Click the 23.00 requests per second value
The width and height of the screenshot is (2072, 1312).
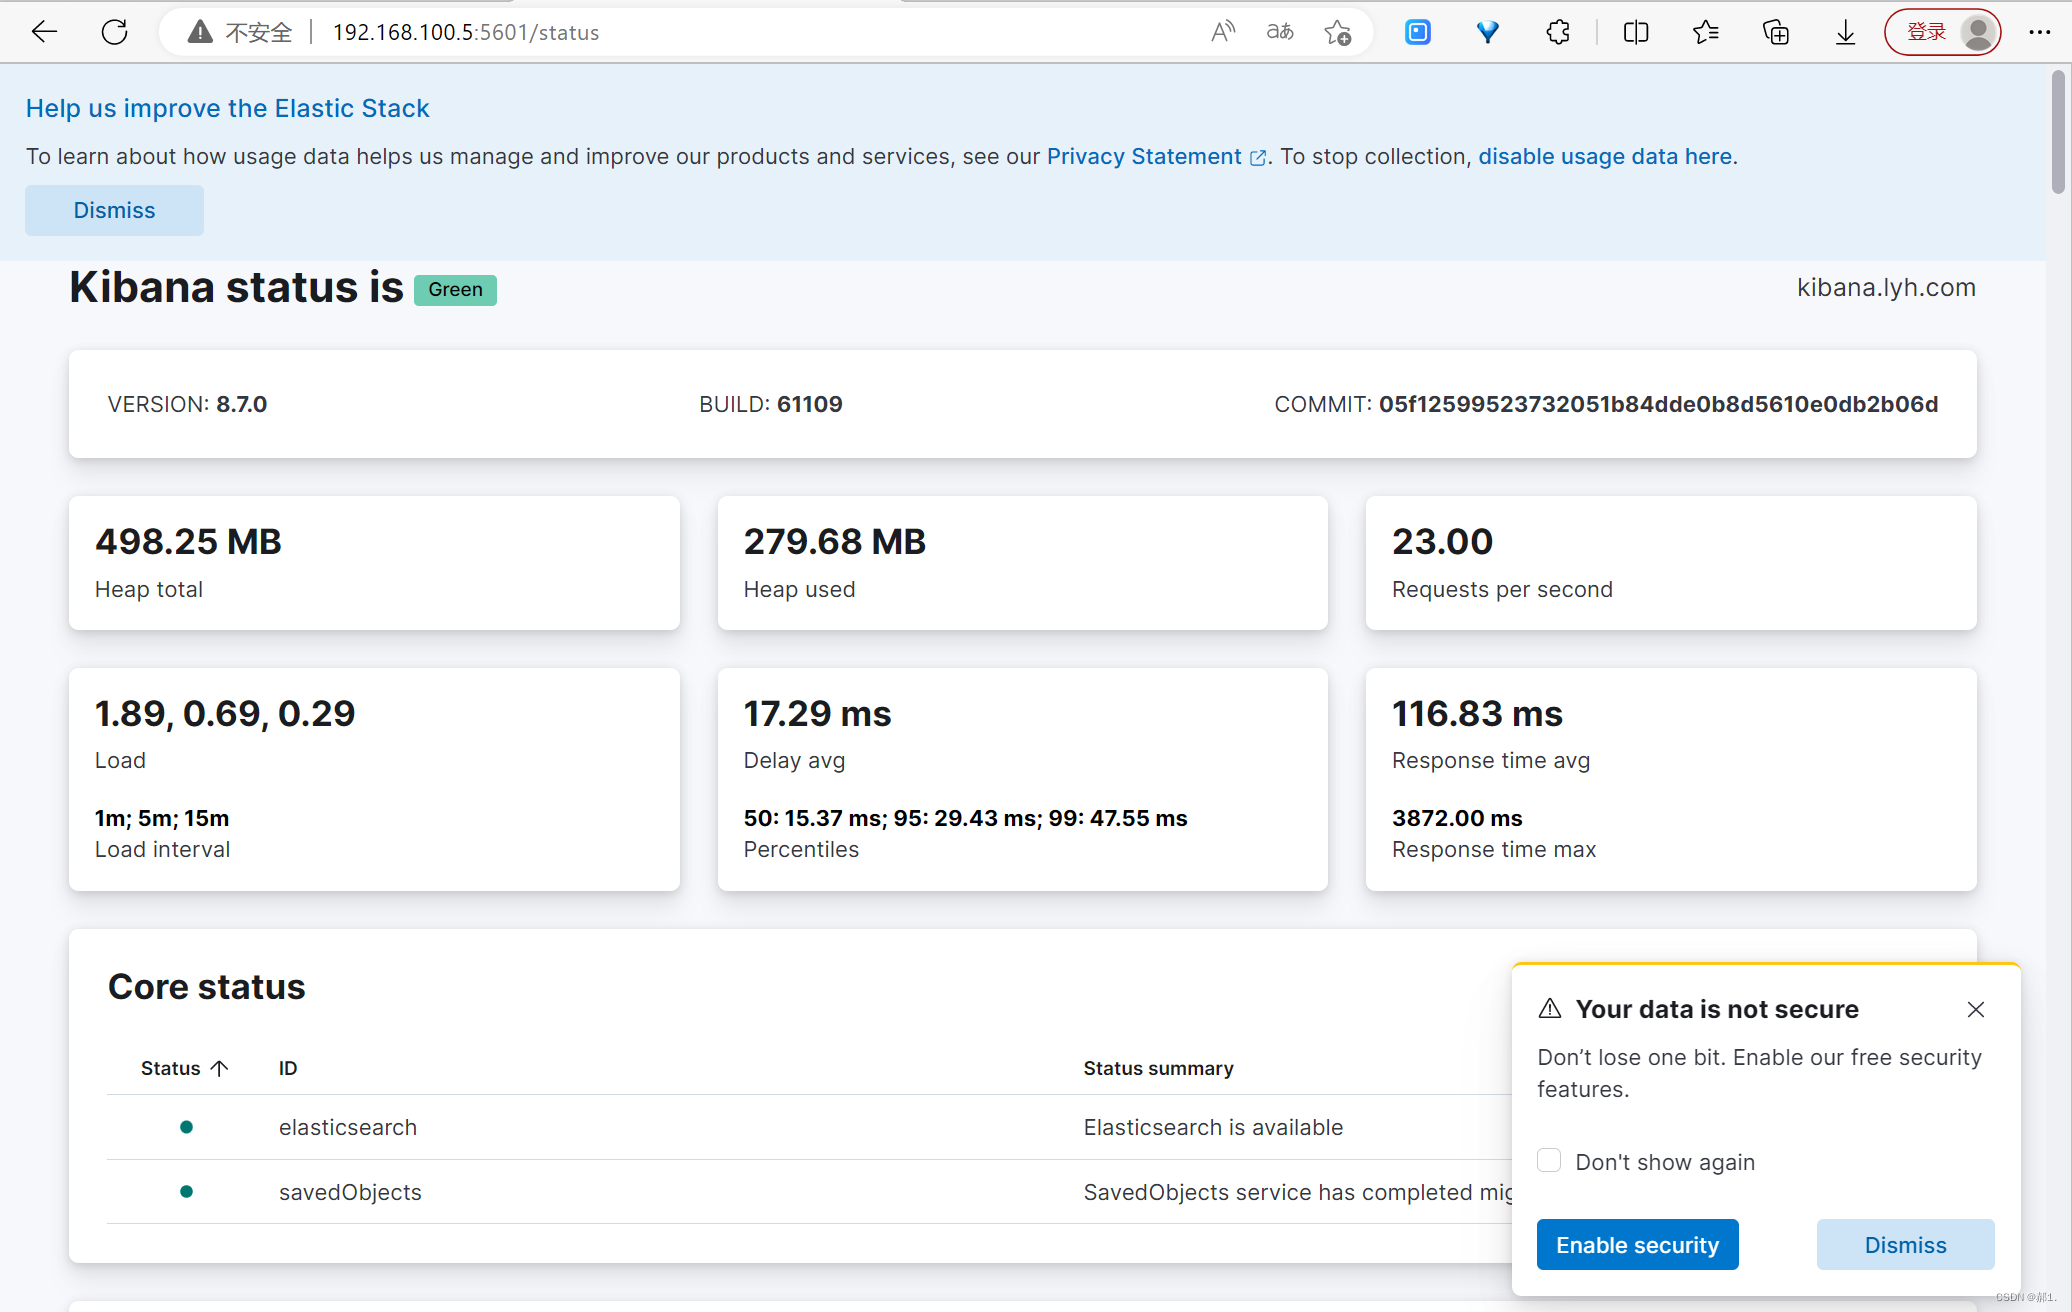coord(1442,541)
